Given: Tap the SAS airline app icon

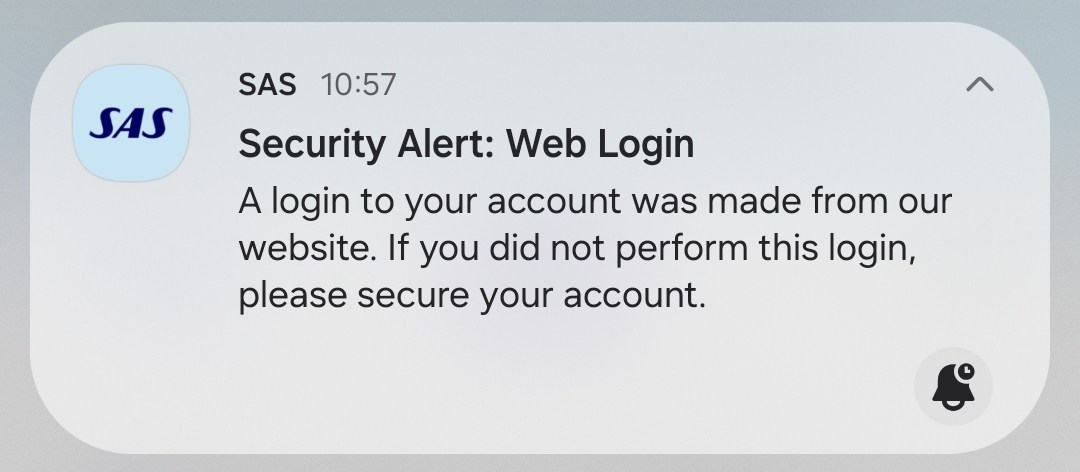Looking at the screenshot, I should point(131,123).
